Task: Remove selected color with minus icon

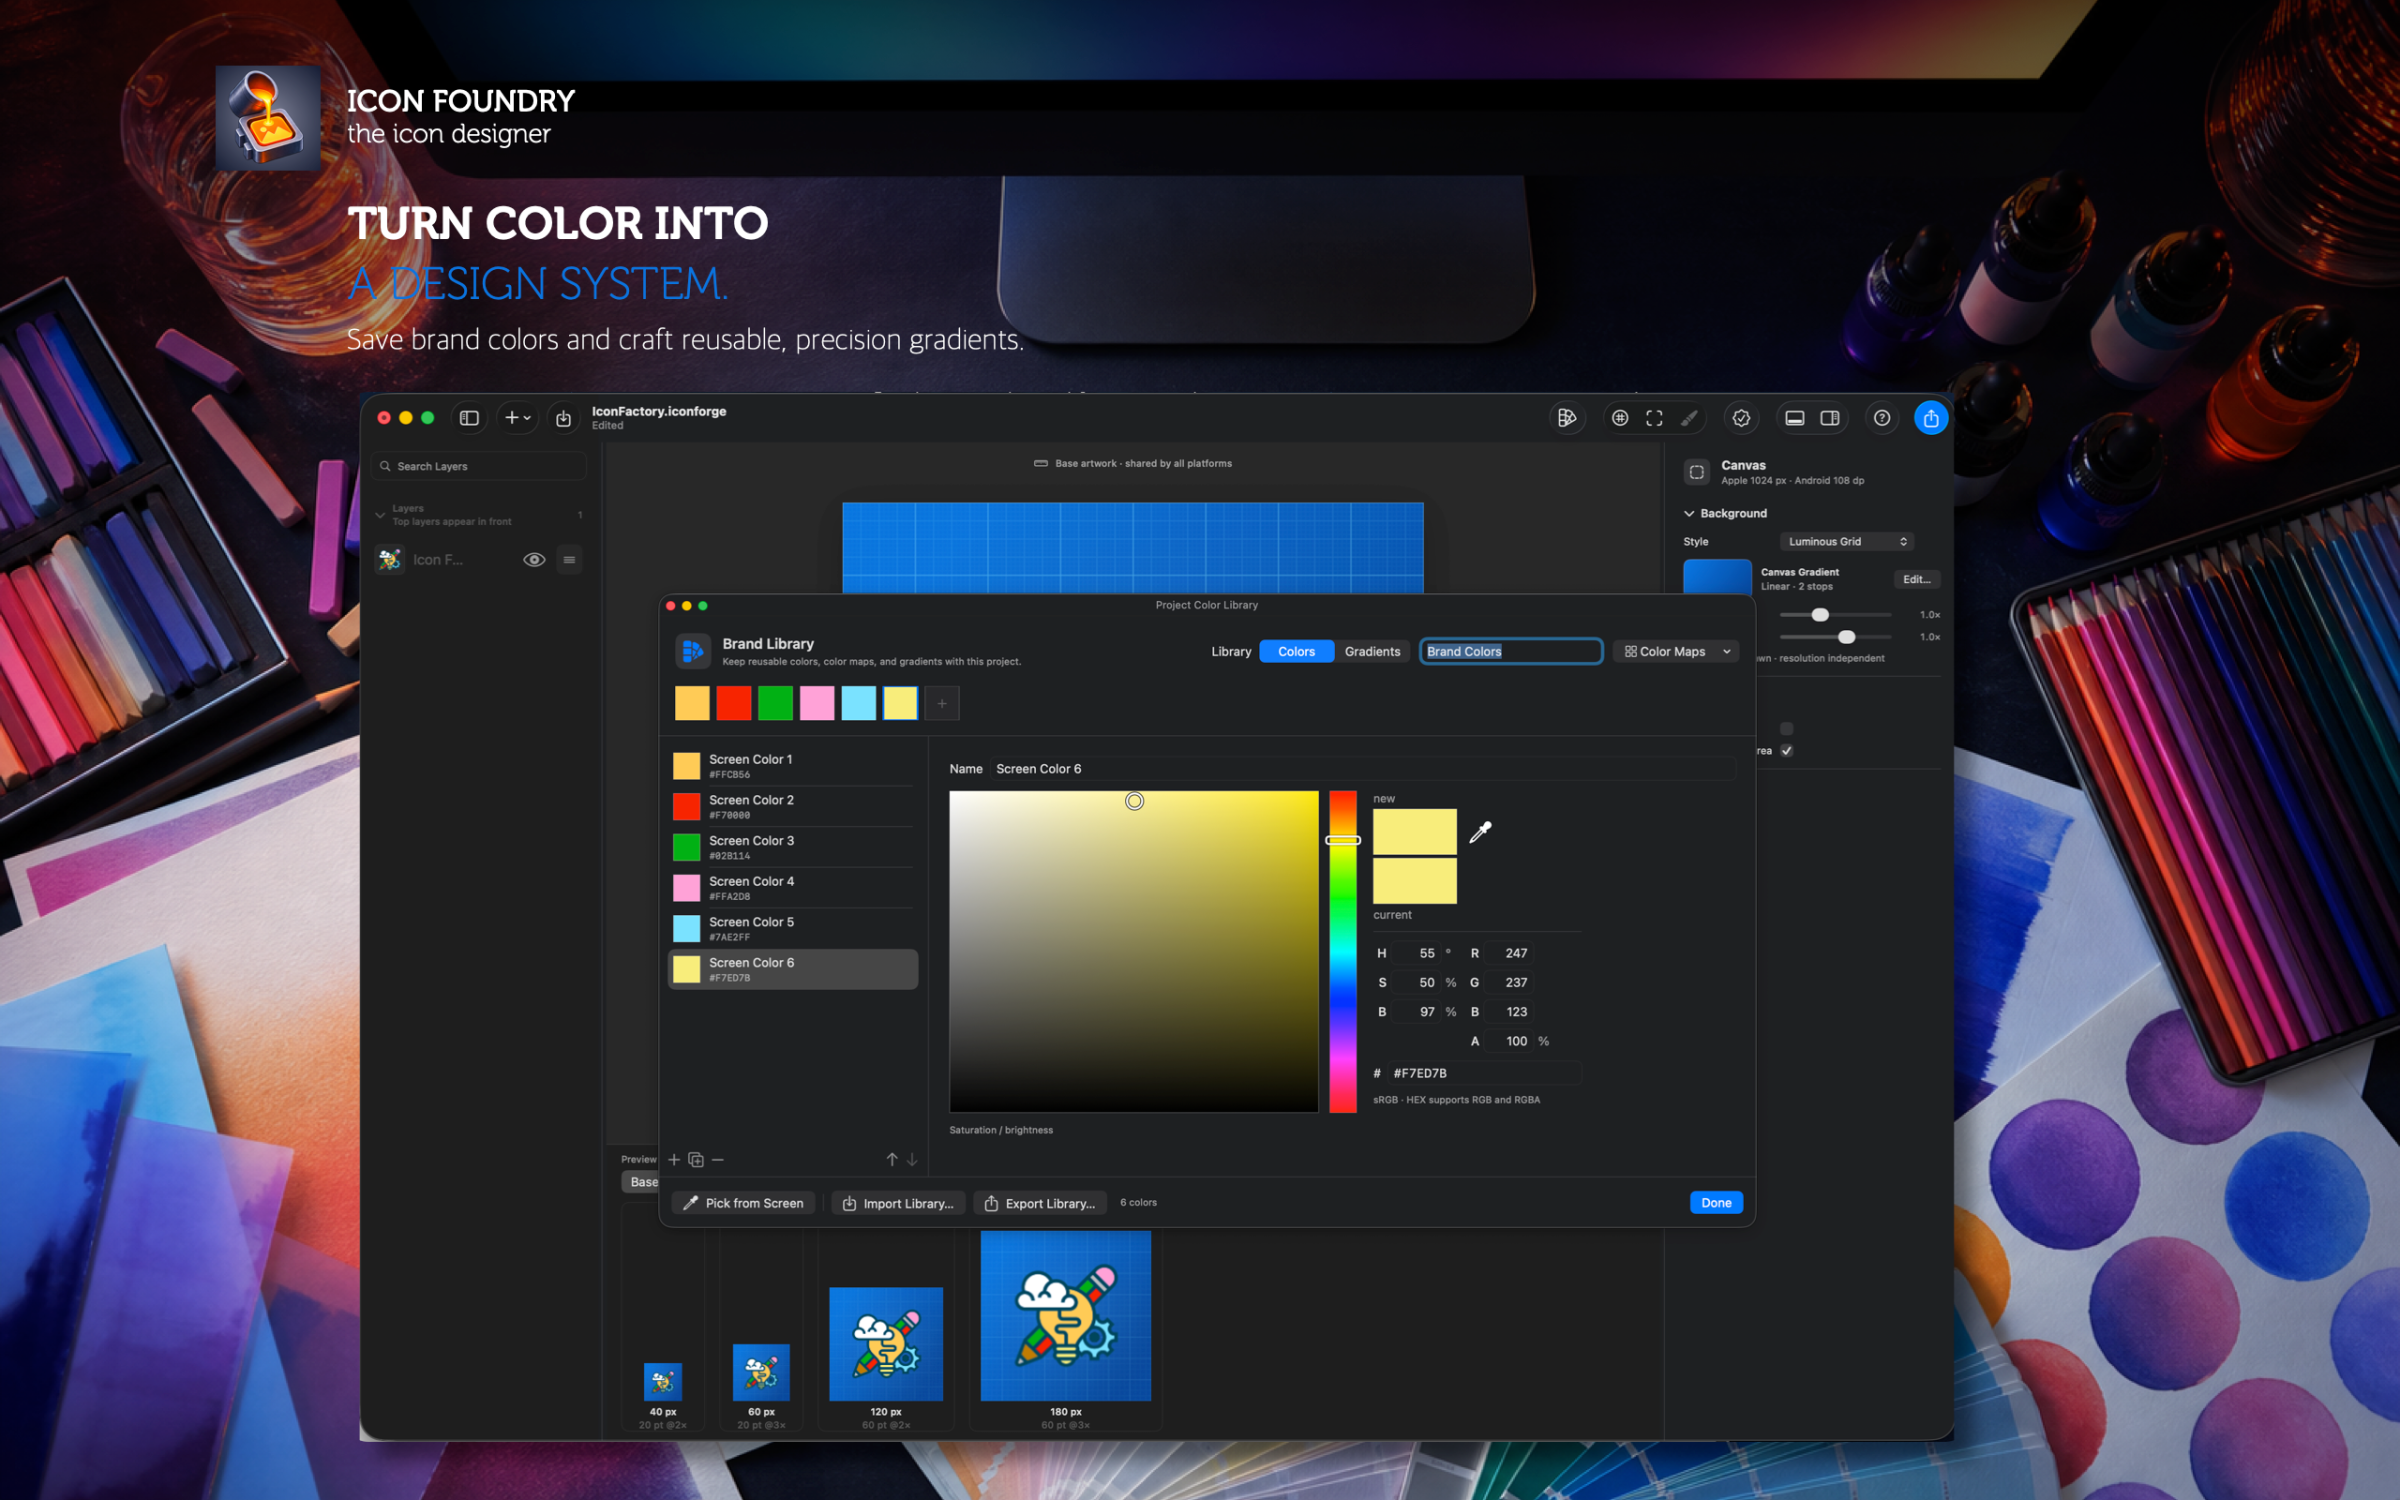Action: point(718,1160)
